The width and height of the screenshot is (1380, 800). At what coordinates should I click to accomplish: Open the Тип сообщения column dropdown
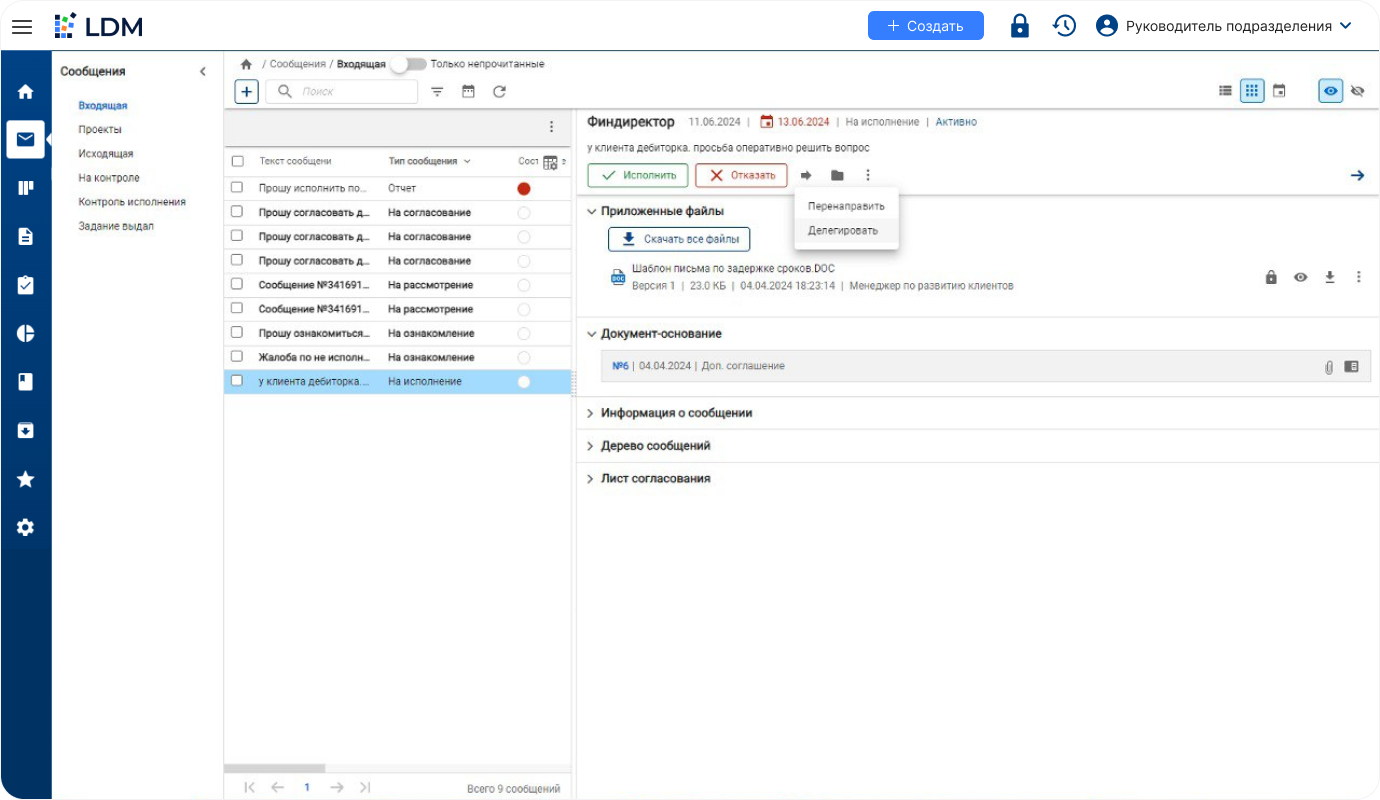coord(466,161)
